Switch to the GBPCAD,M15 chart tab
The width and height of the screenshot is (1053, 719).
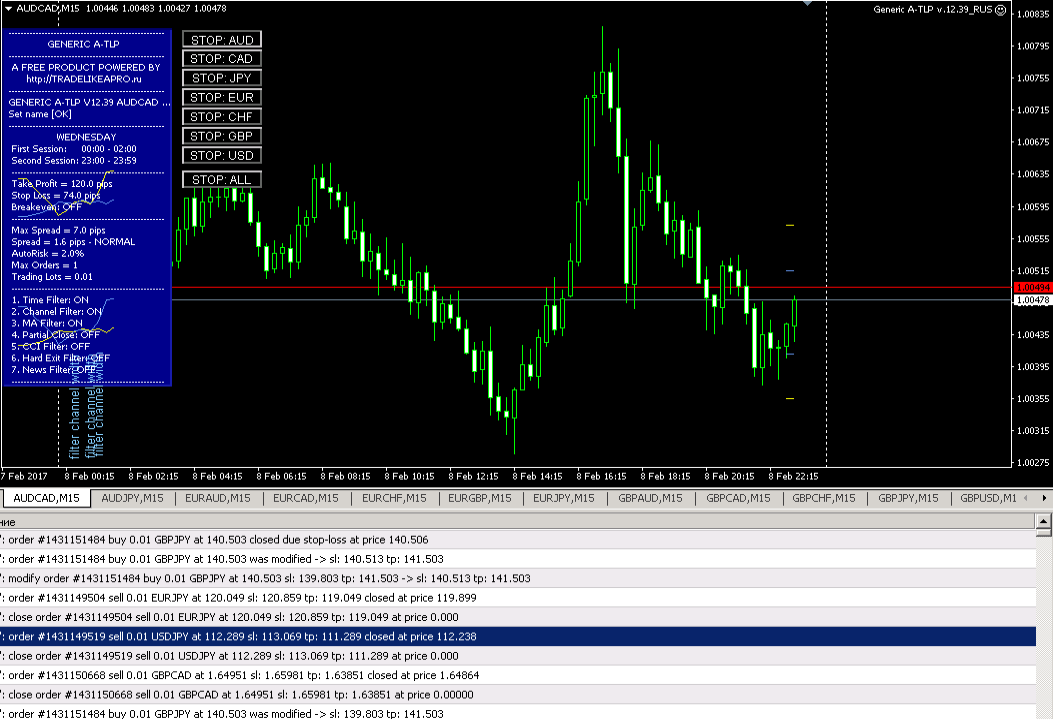click(738, 498)
